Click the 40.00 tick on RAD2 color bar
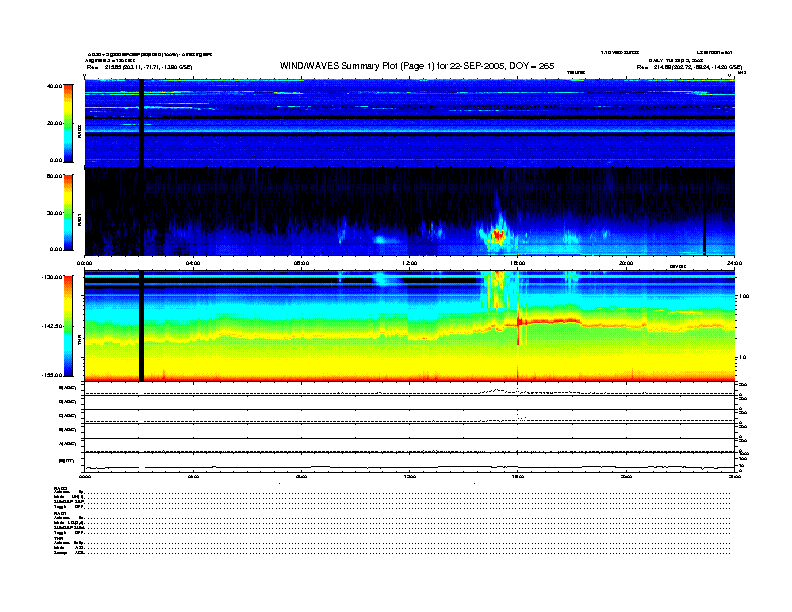Viewport: 792px width, 612px height. pos(54,86)
